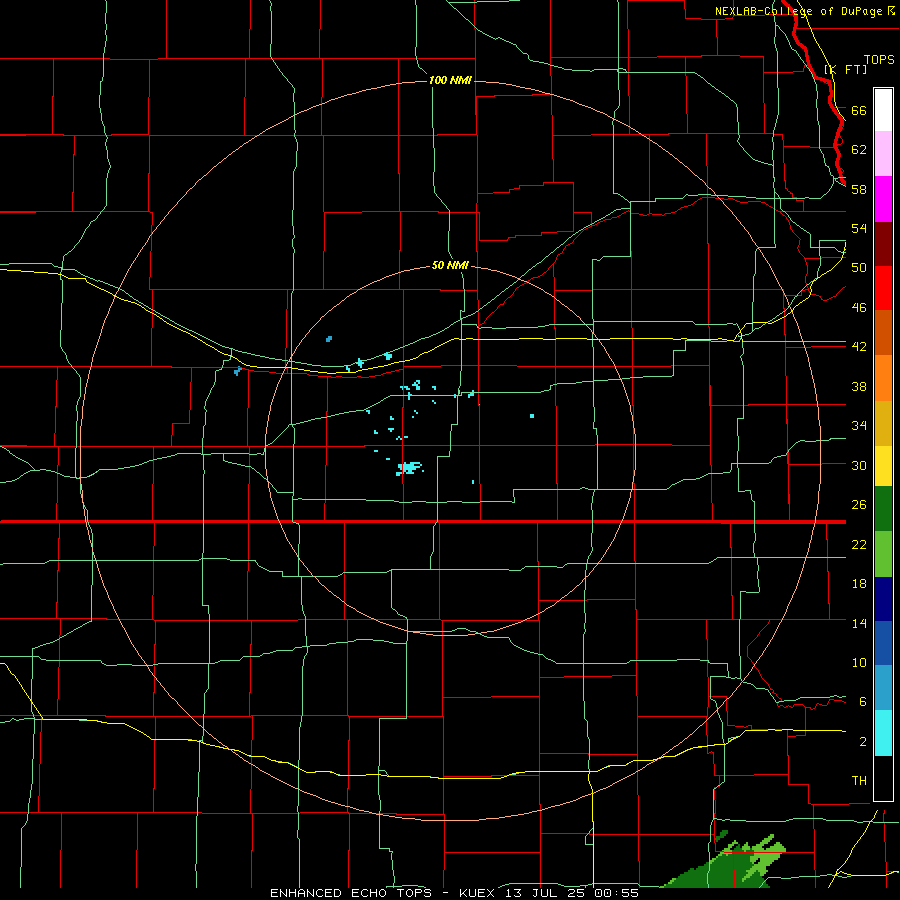Viewport: 900px width, 900px height.
Task: Click the '62' scale value label
Action: tap(859, 149)
